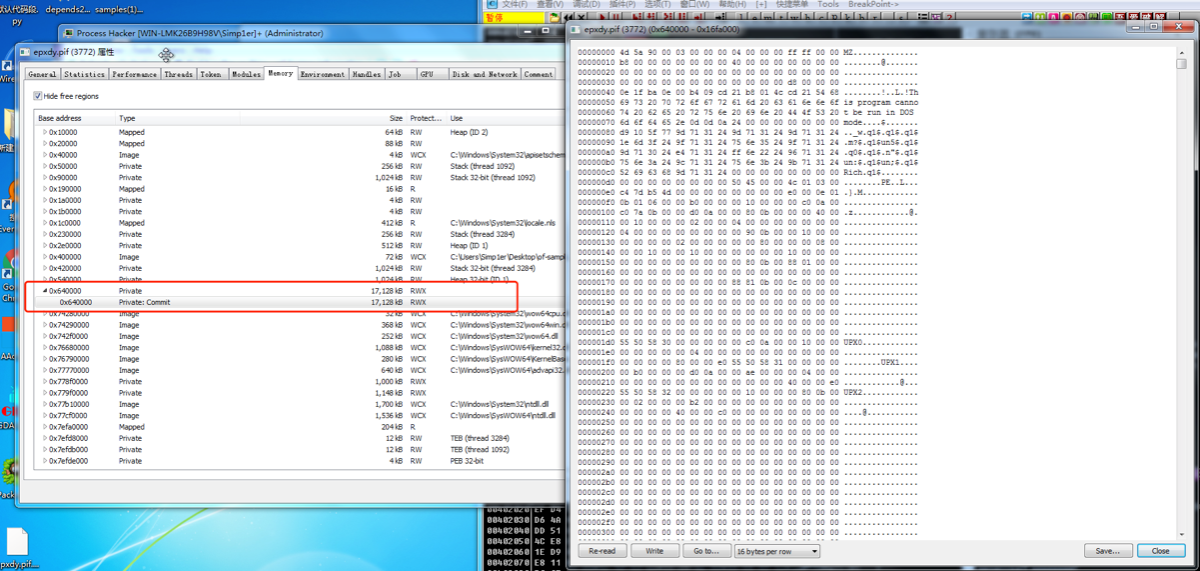Expand the 0x7efde000 PEB region
Viewport: 1200px width, 571px height.
[x=45, y=461]
